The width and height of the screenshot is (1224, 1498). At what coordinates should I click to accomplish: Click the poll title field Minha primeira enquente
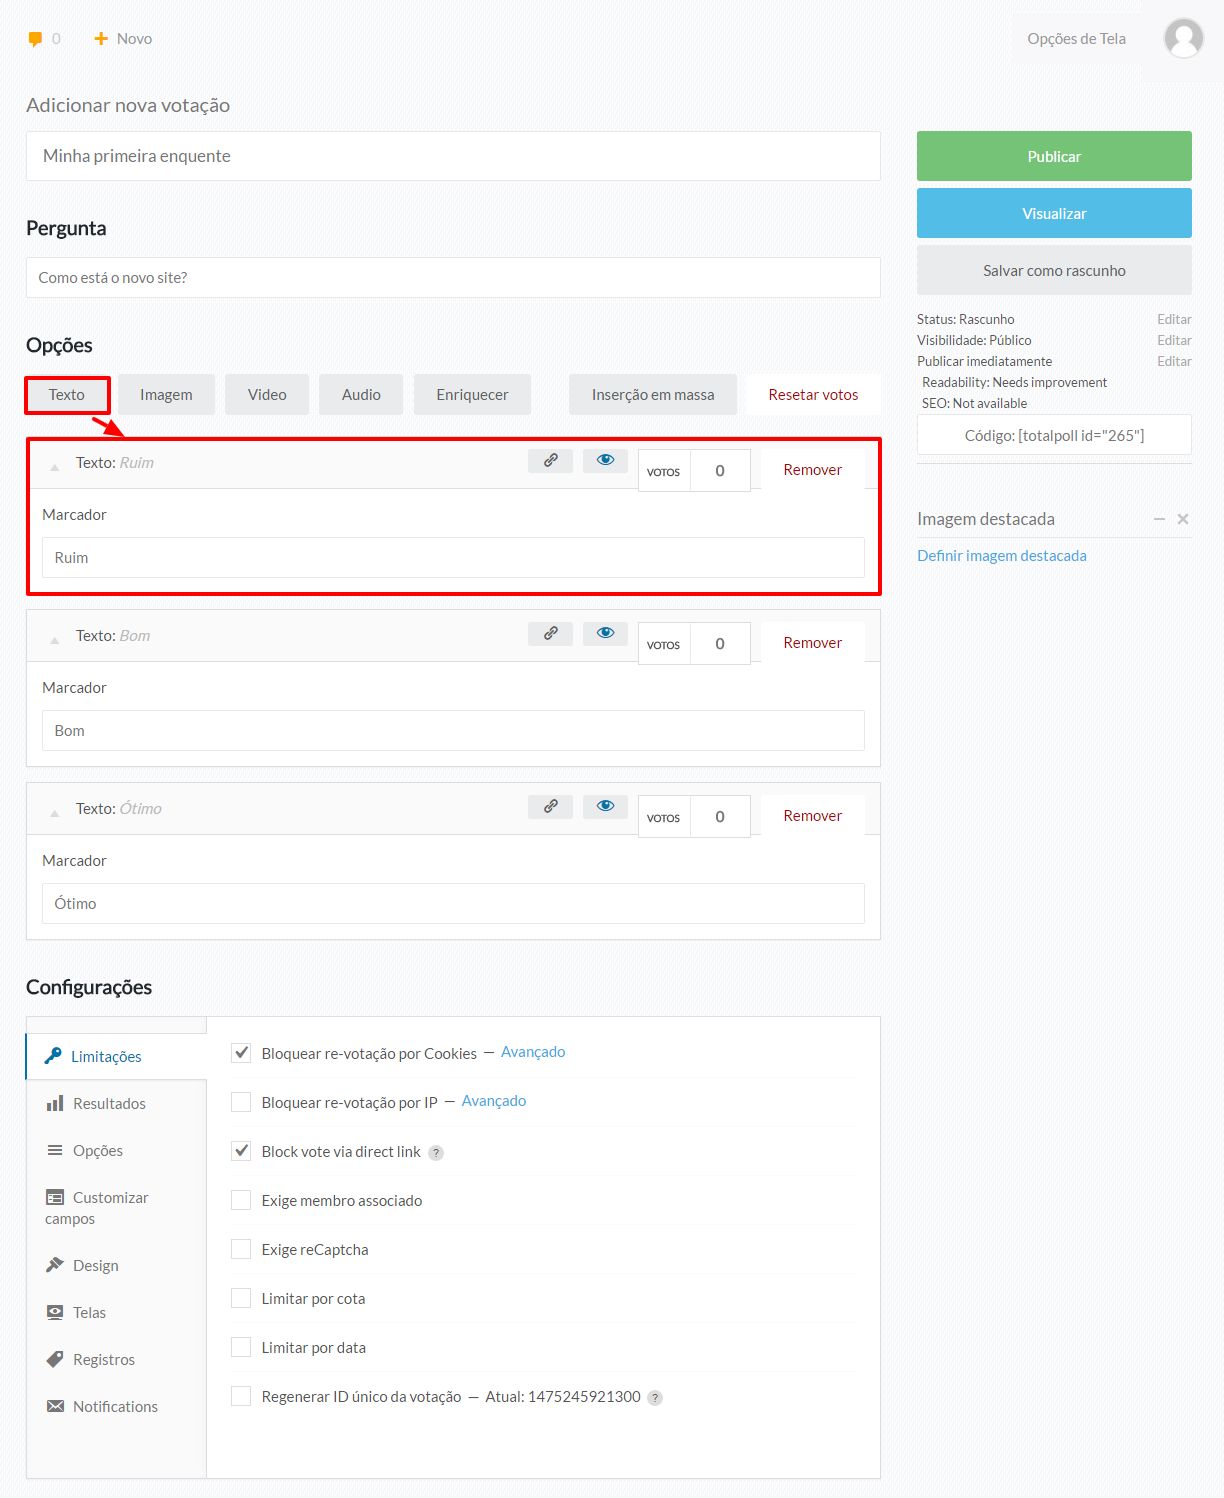tap(453, 156)
